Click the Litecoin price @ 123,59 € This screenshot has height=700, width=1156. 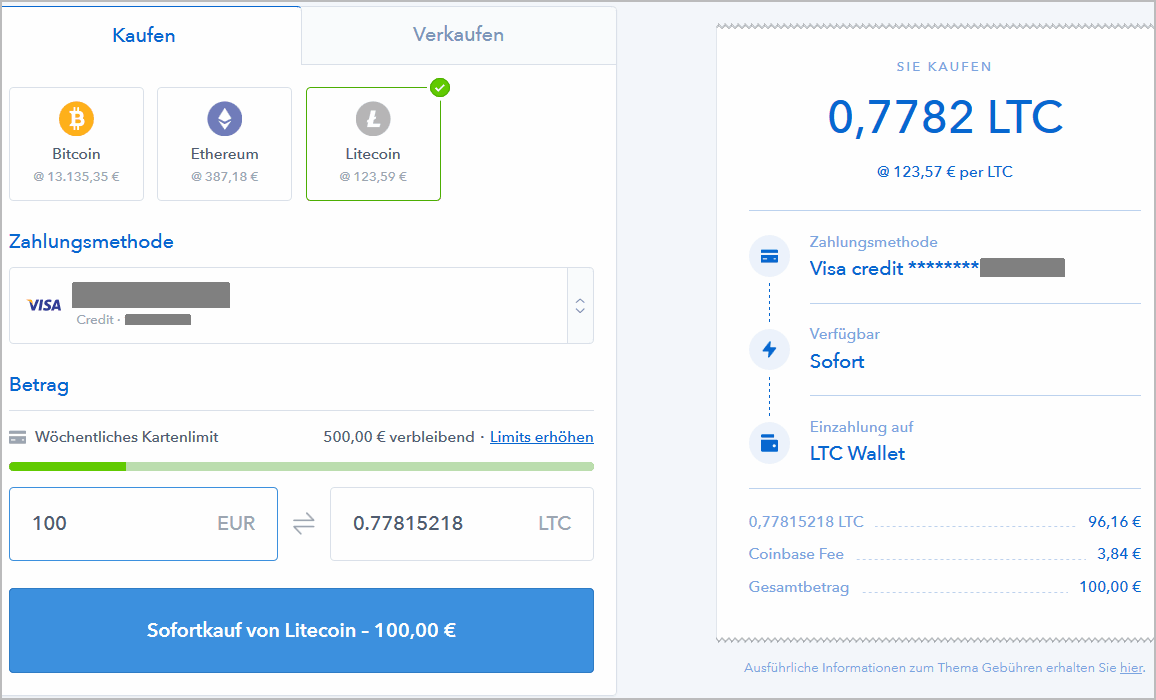coord(373,177)
